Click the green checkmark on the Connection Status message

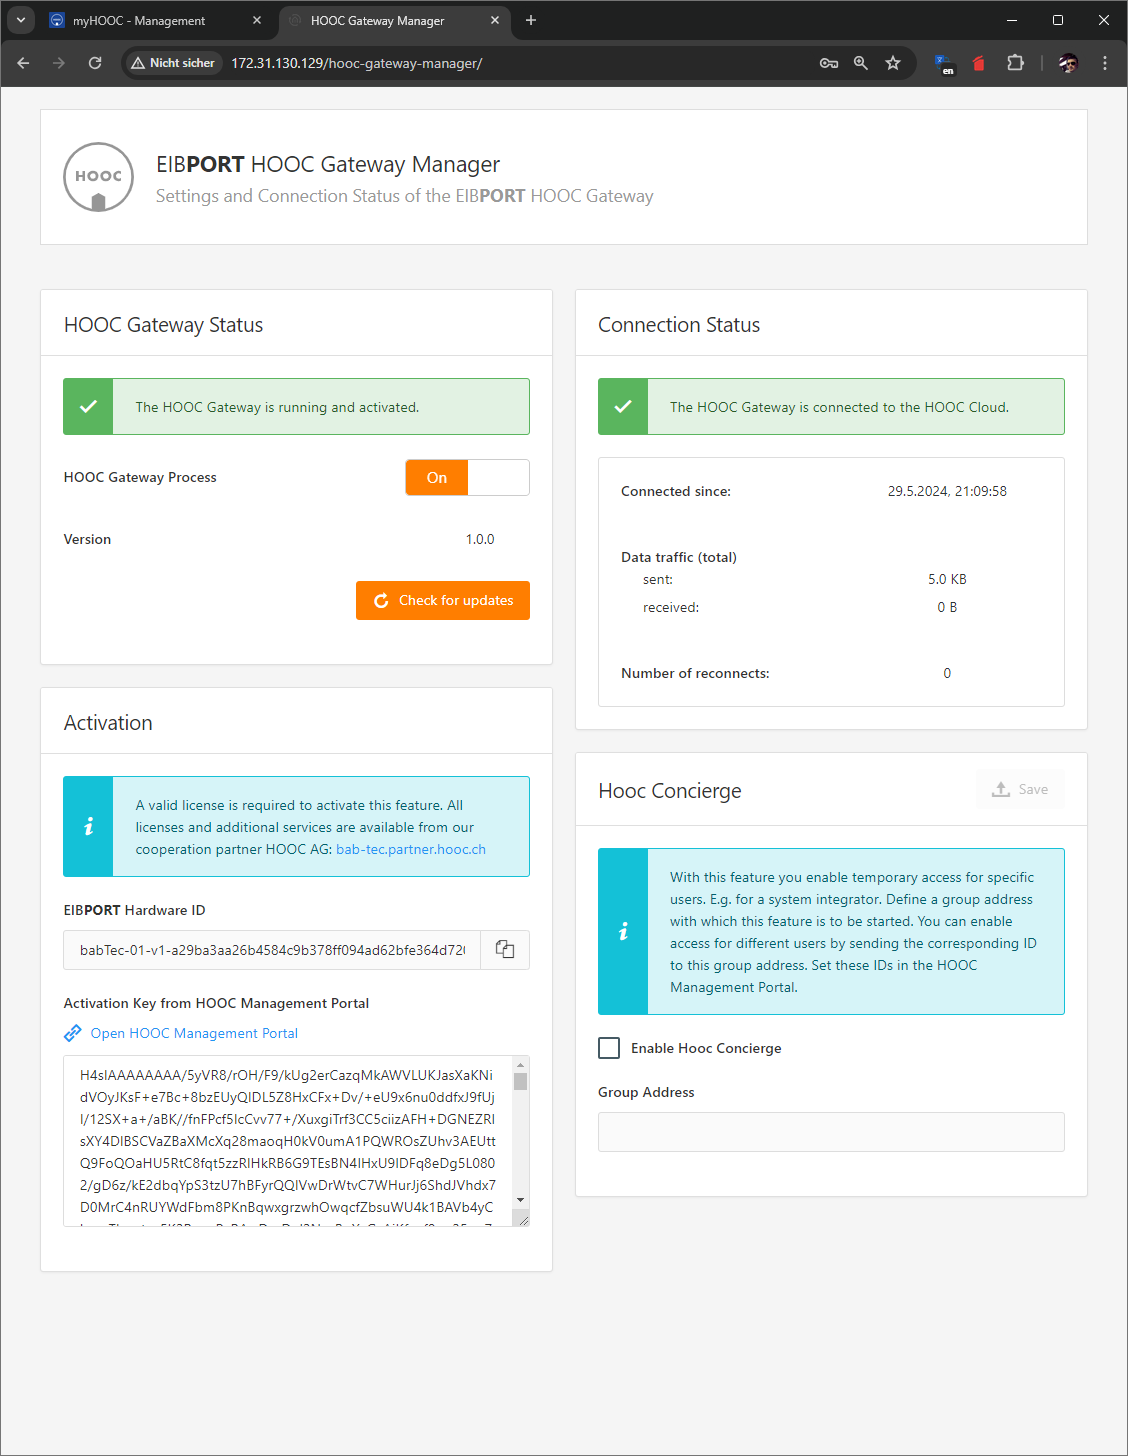click(x=623, y=406)
